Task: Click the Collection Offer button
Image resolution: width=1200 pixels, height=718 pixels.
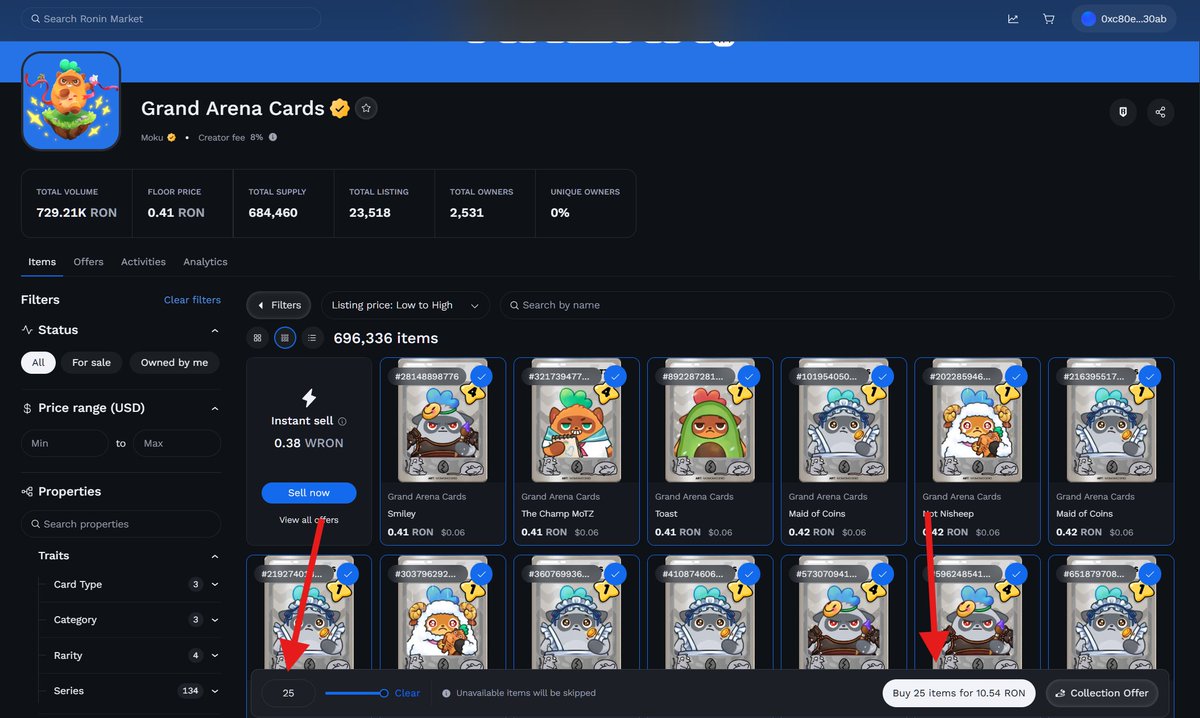Action: pos(1102,693)
